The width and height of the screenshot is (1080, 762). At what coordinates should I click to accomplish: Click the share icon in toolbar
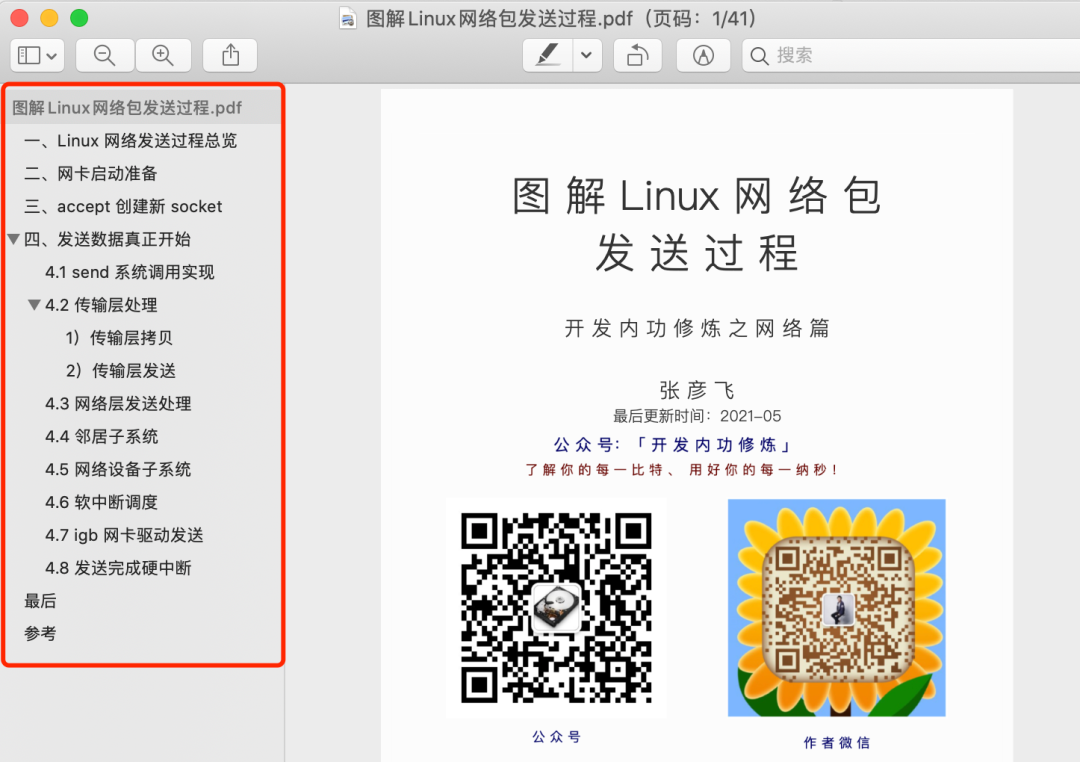click(230, 55)
